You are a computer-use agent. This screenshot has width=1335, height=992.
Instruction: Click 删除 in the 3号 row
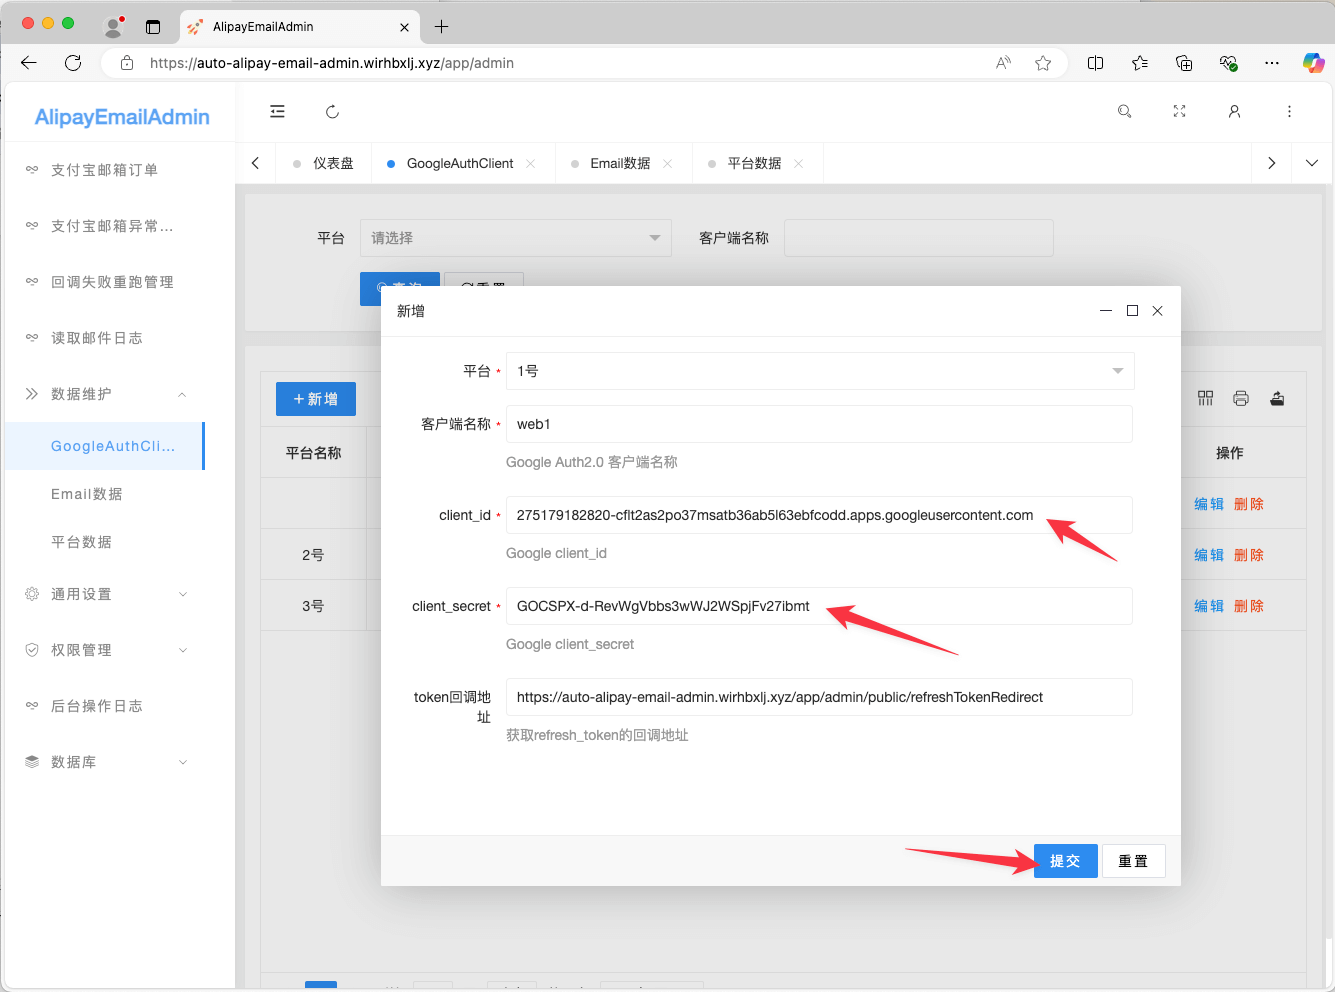pos(1249,606)
